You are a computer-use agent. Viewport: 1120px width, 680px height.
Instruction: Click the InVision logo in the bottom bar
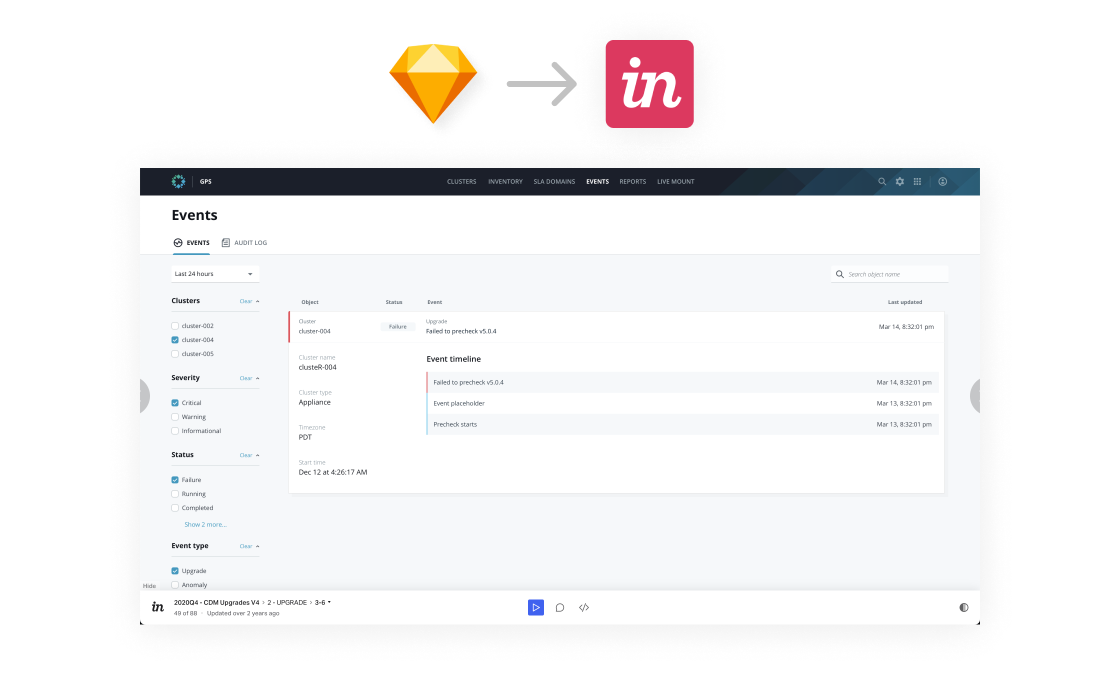158,607
